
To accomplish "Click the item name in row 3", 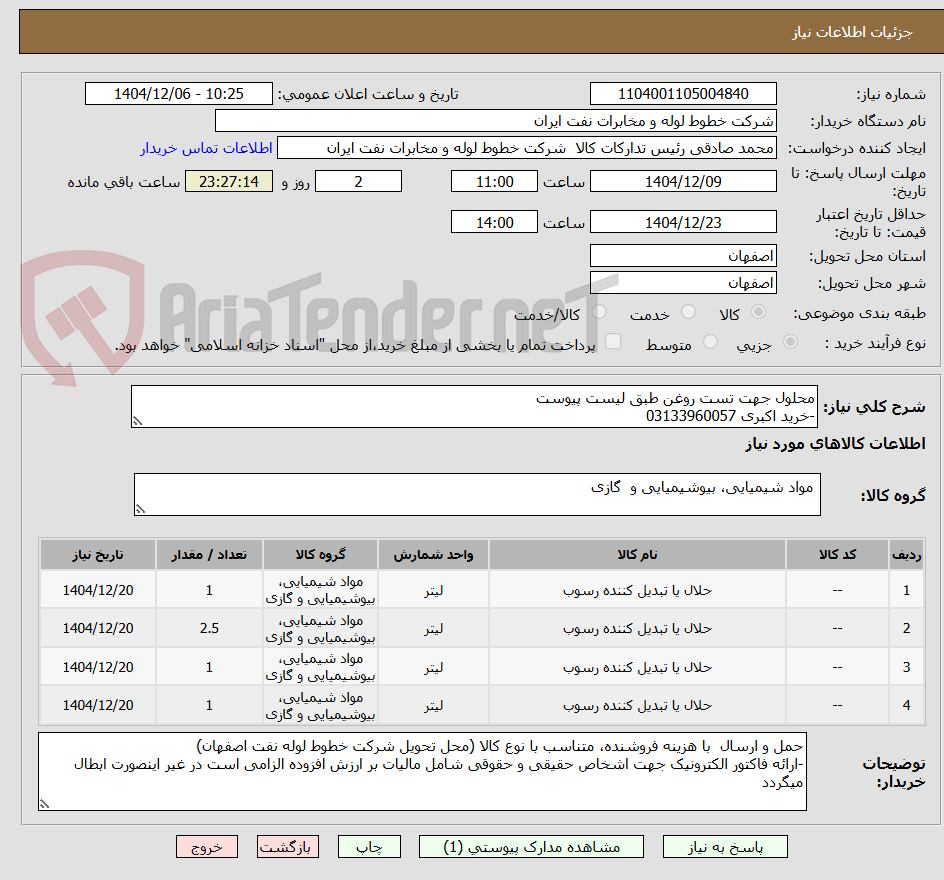I will coord(637,667).
